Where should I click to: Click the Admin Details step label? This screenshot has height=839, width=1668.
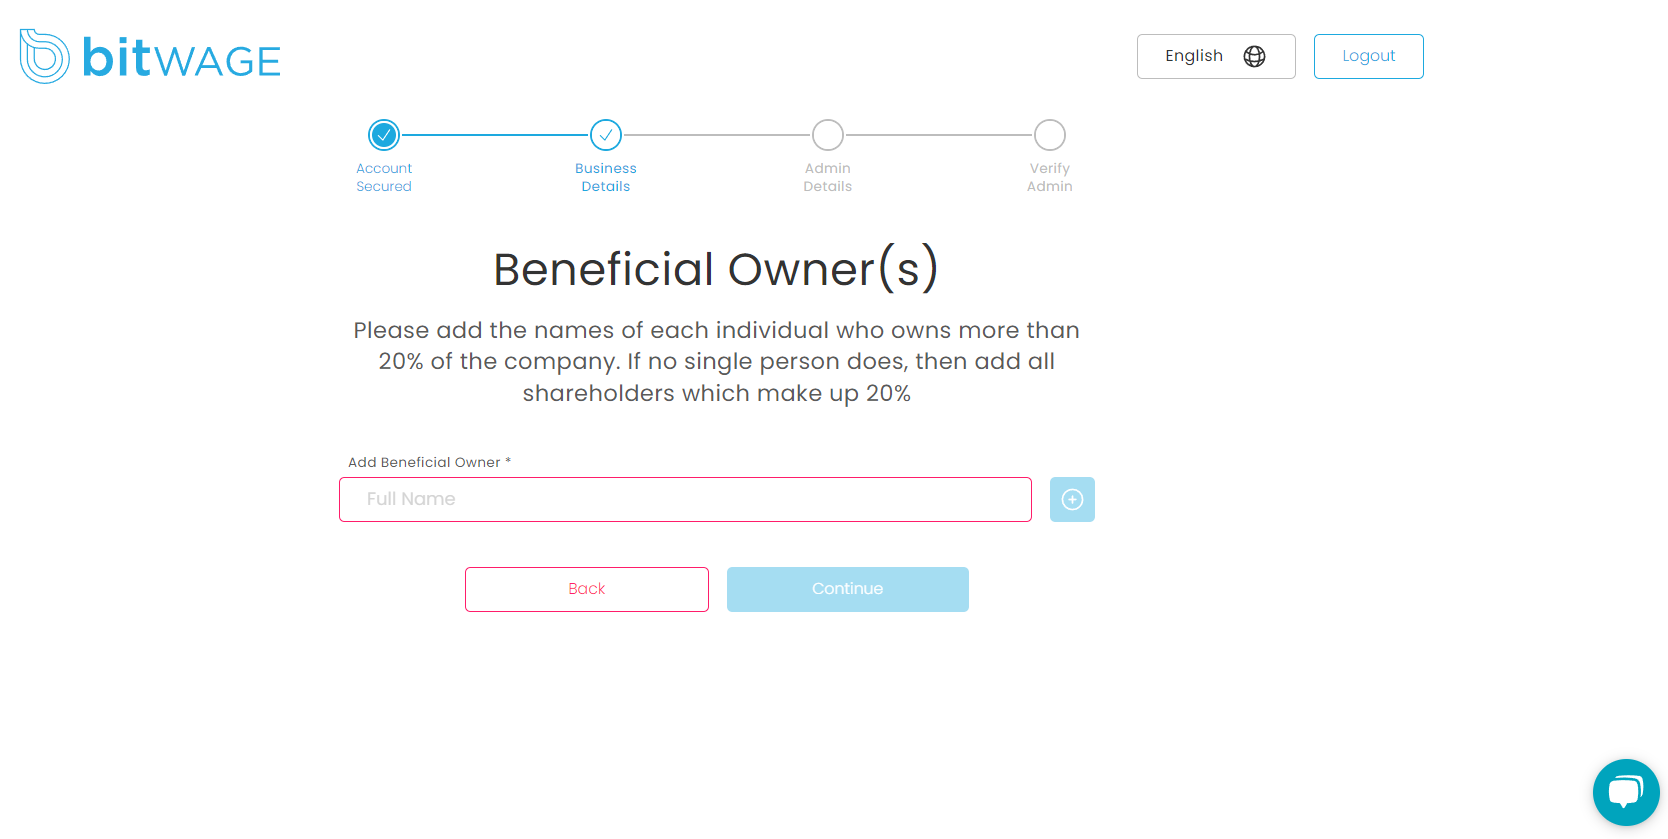coord(827,177)
